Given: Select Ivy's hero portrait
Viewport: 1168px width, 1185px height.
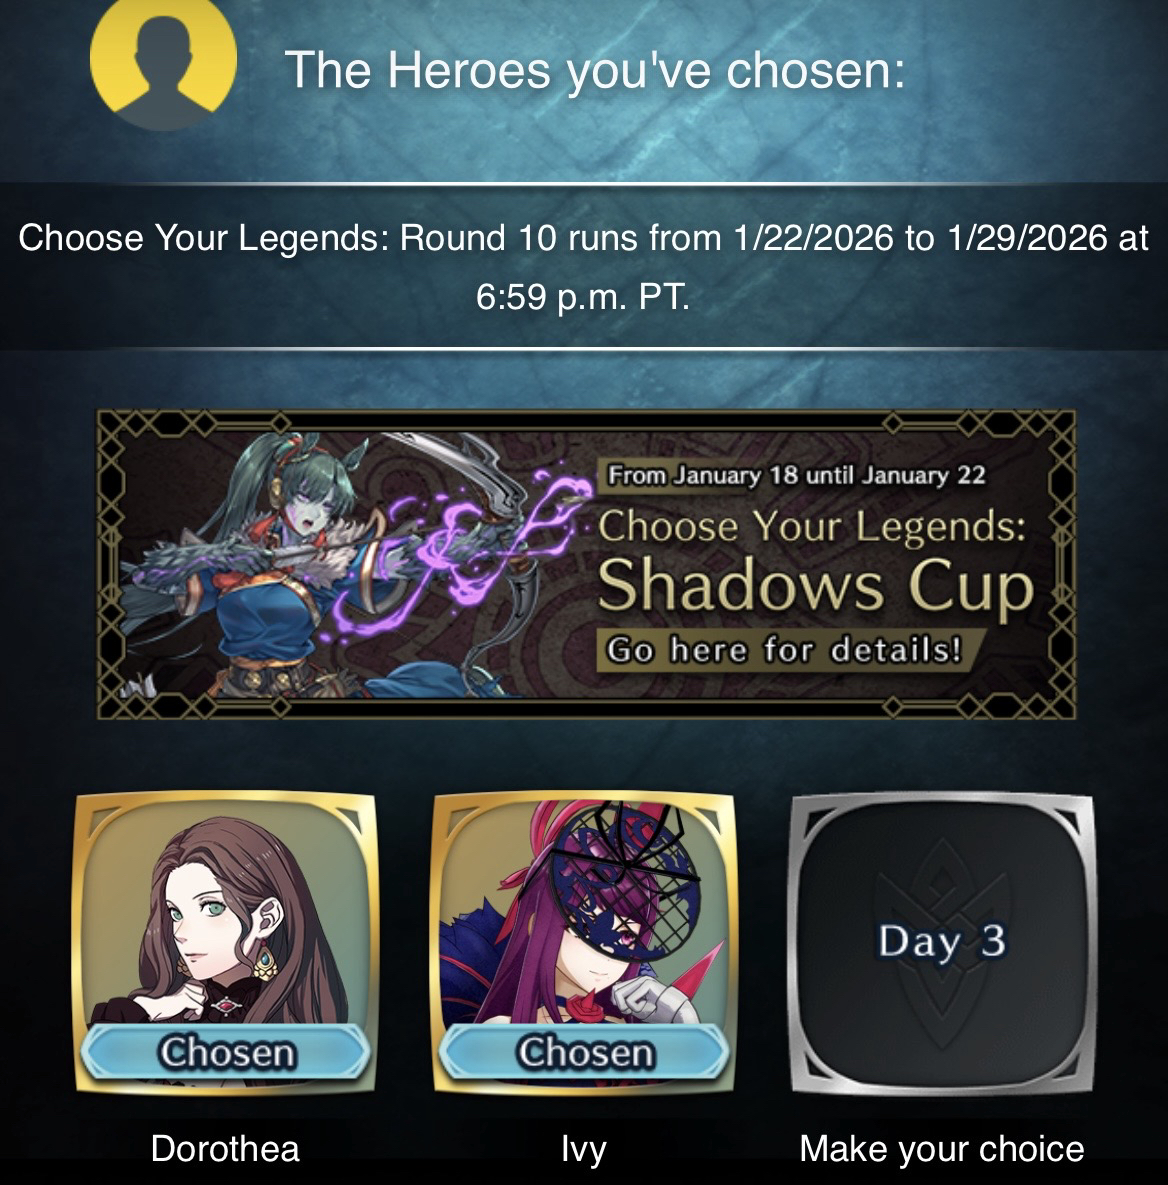Looking at the screenshot, I should (x=583, y=942).
